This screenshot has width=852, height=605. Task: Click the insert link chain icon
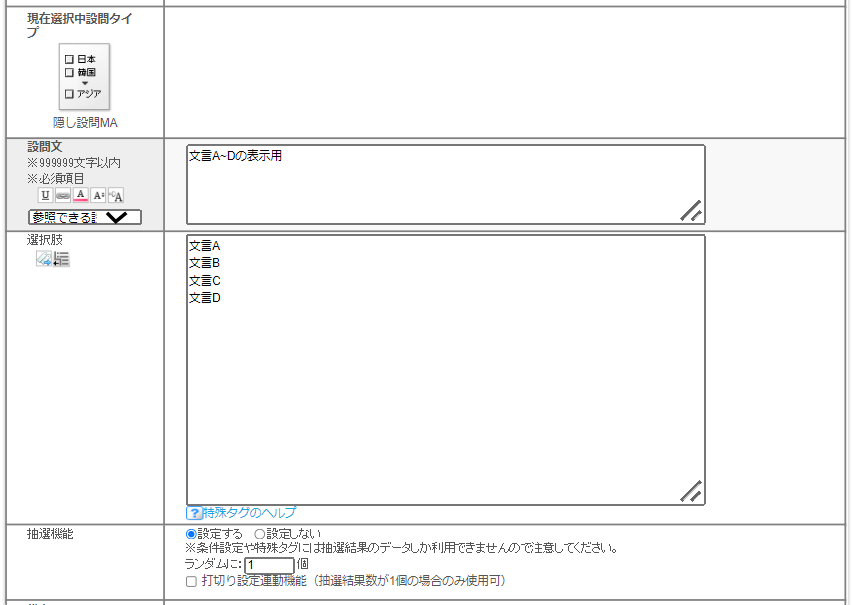63,195
